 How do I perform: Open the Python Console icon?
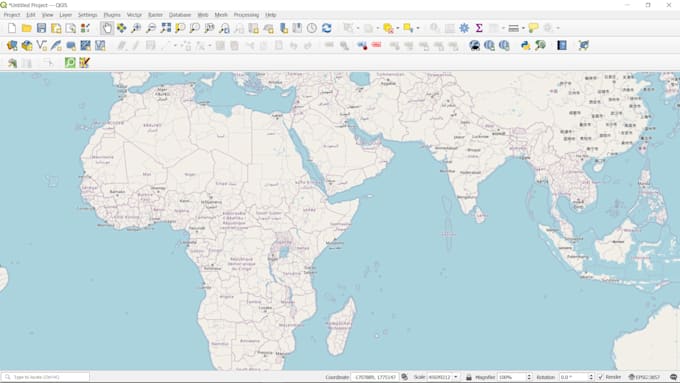tap(525, 46)
